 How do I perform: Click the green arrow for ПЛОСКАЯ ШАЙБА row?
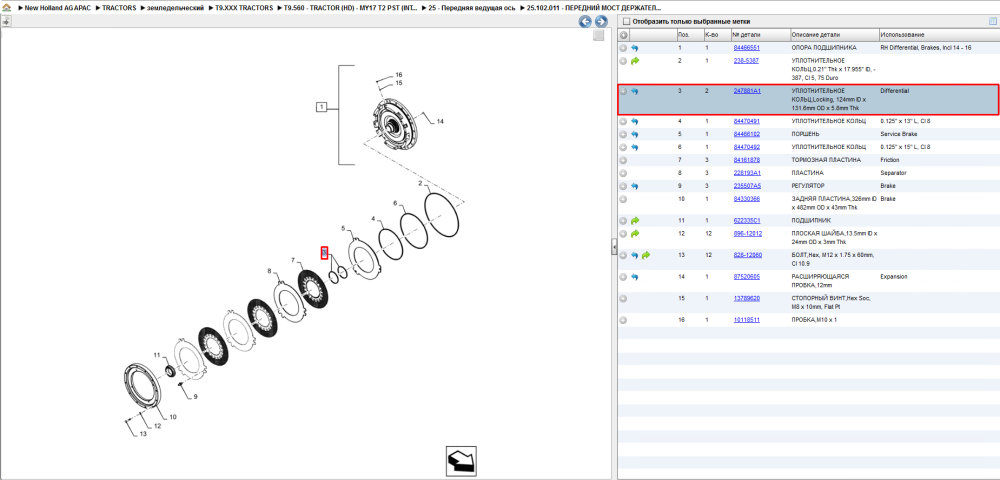(x=635, y=234)
